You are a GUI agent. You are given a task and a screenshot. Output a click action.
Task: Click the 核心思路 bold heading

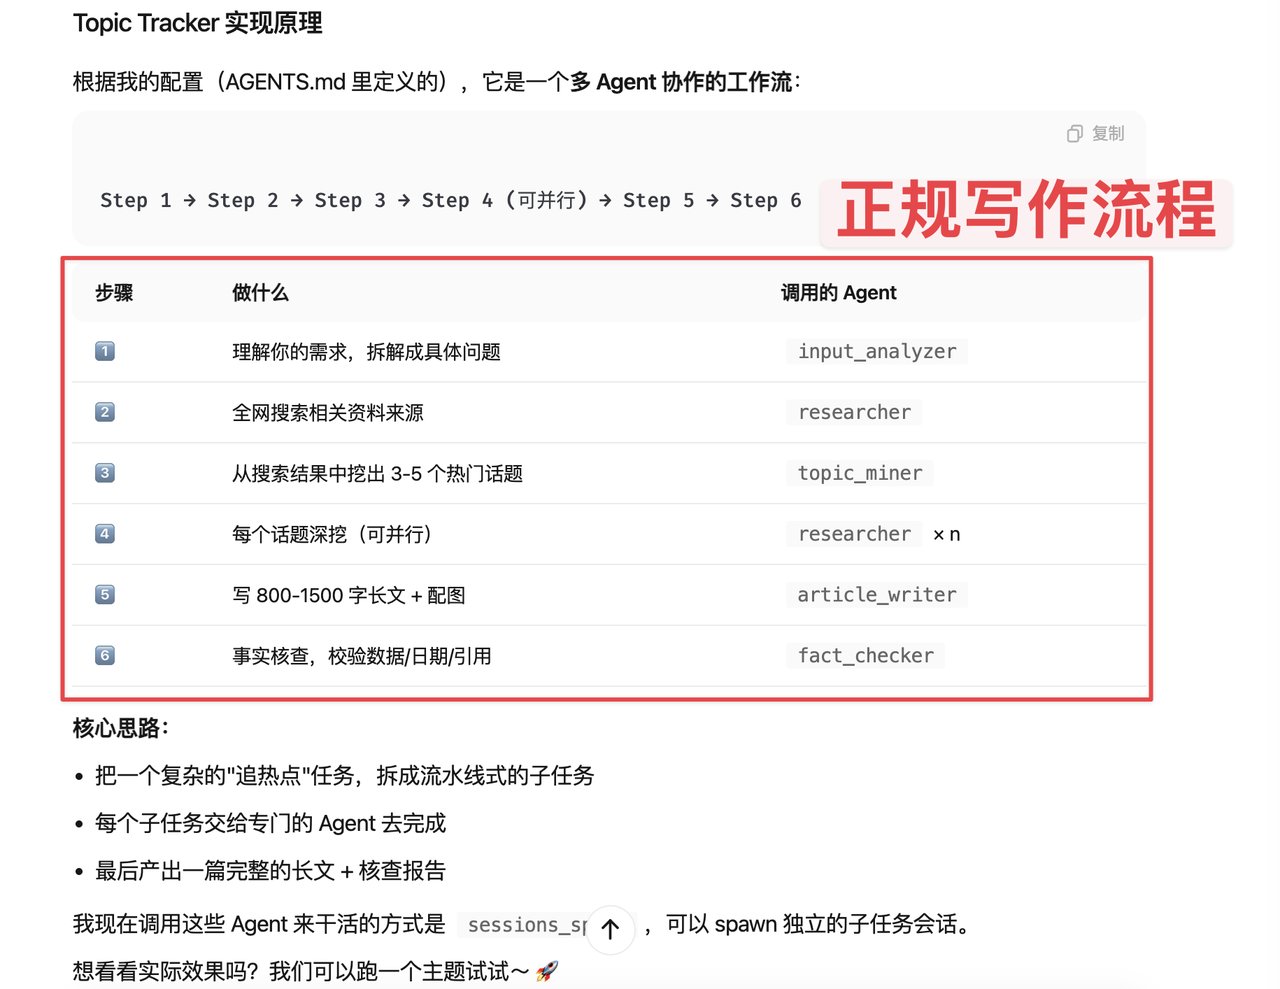tap(120, 728)
